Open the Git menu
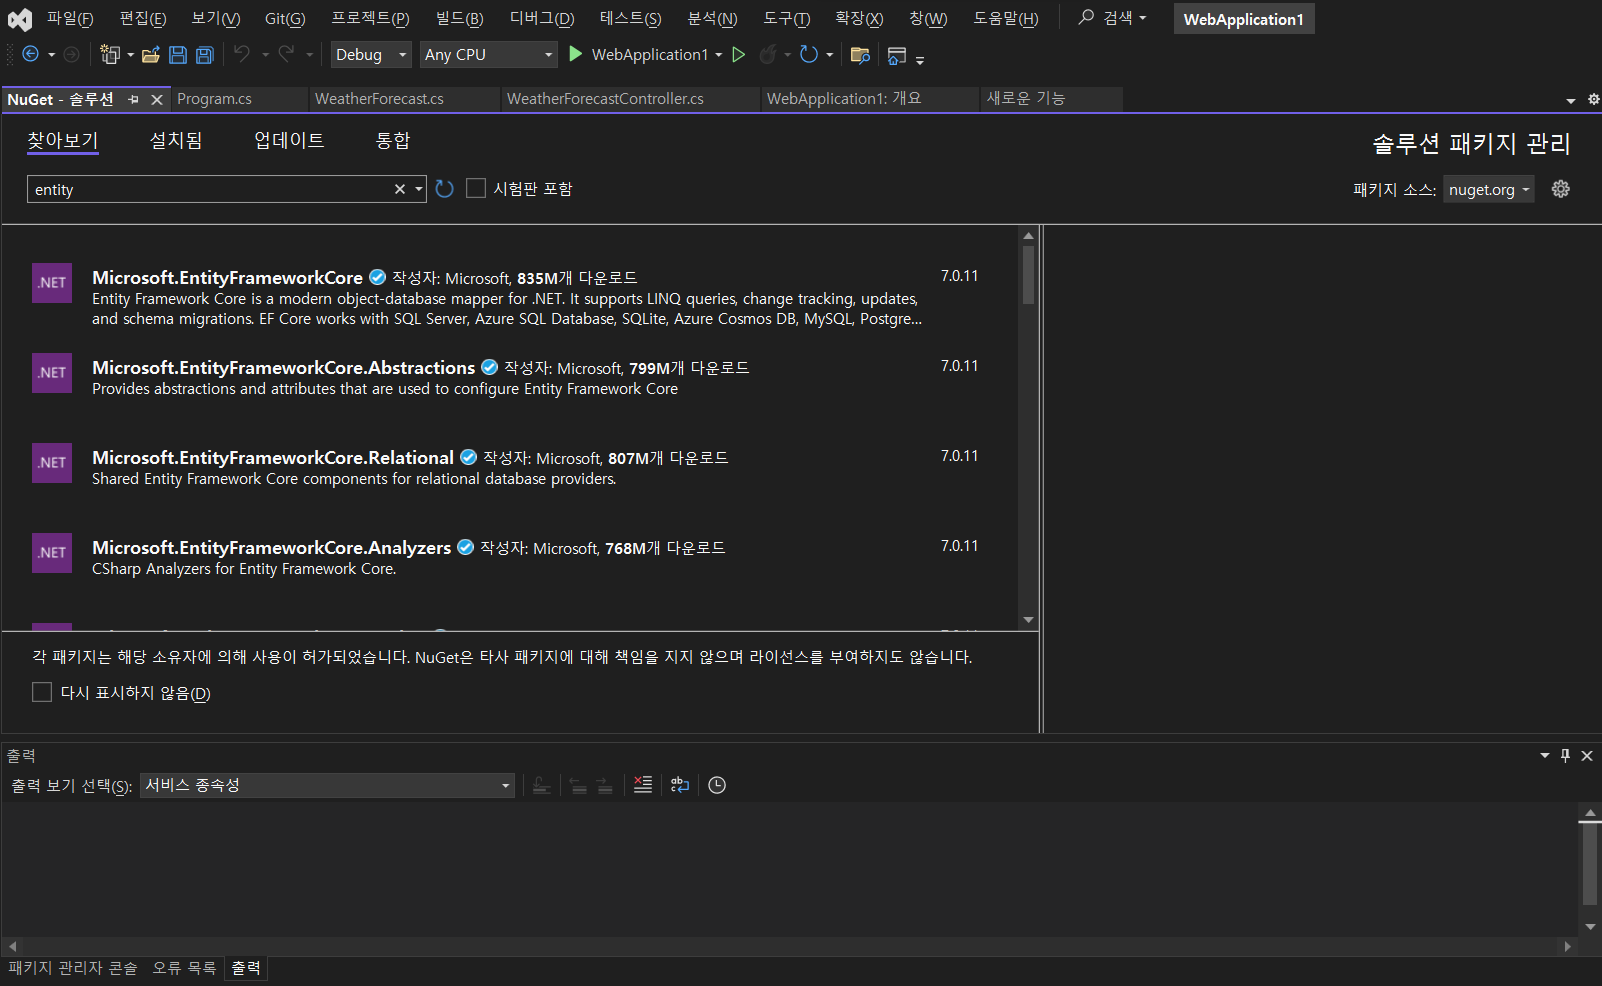The image size is (1602, 986). (x=285, y=19)
